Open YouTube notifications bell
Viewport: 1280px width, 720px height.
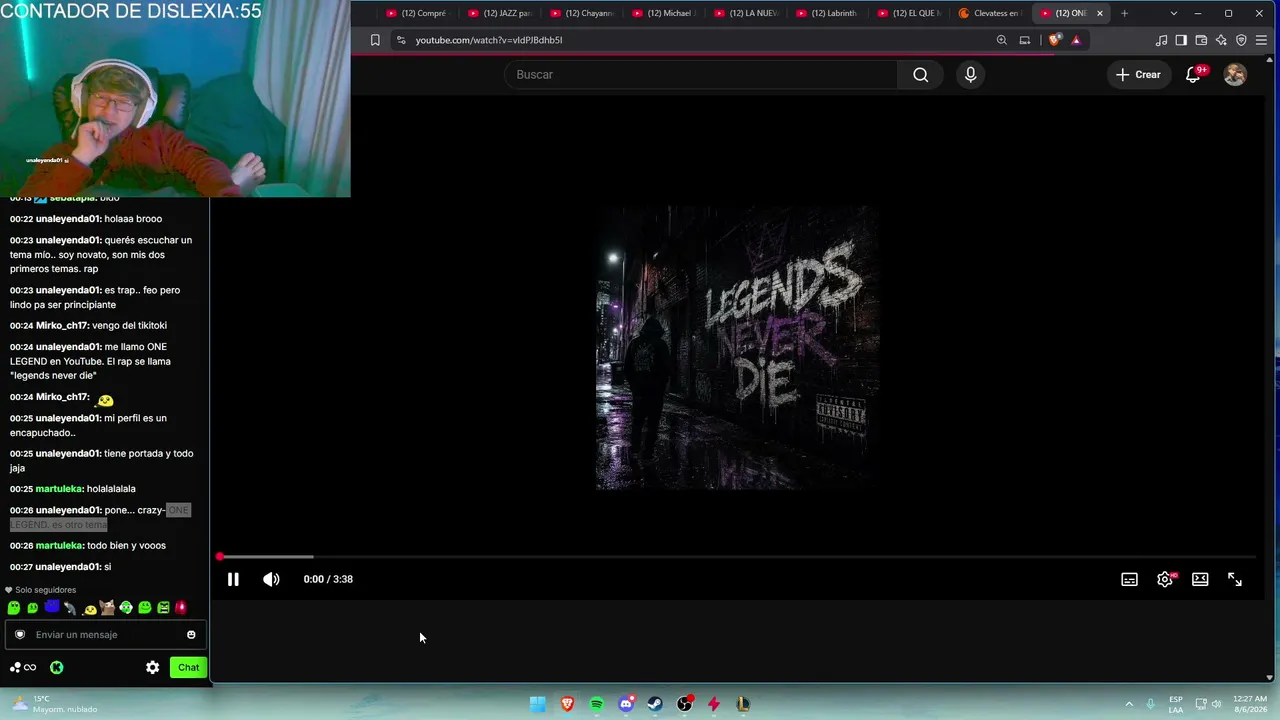pyautogui.click(x=1193, y=74)
